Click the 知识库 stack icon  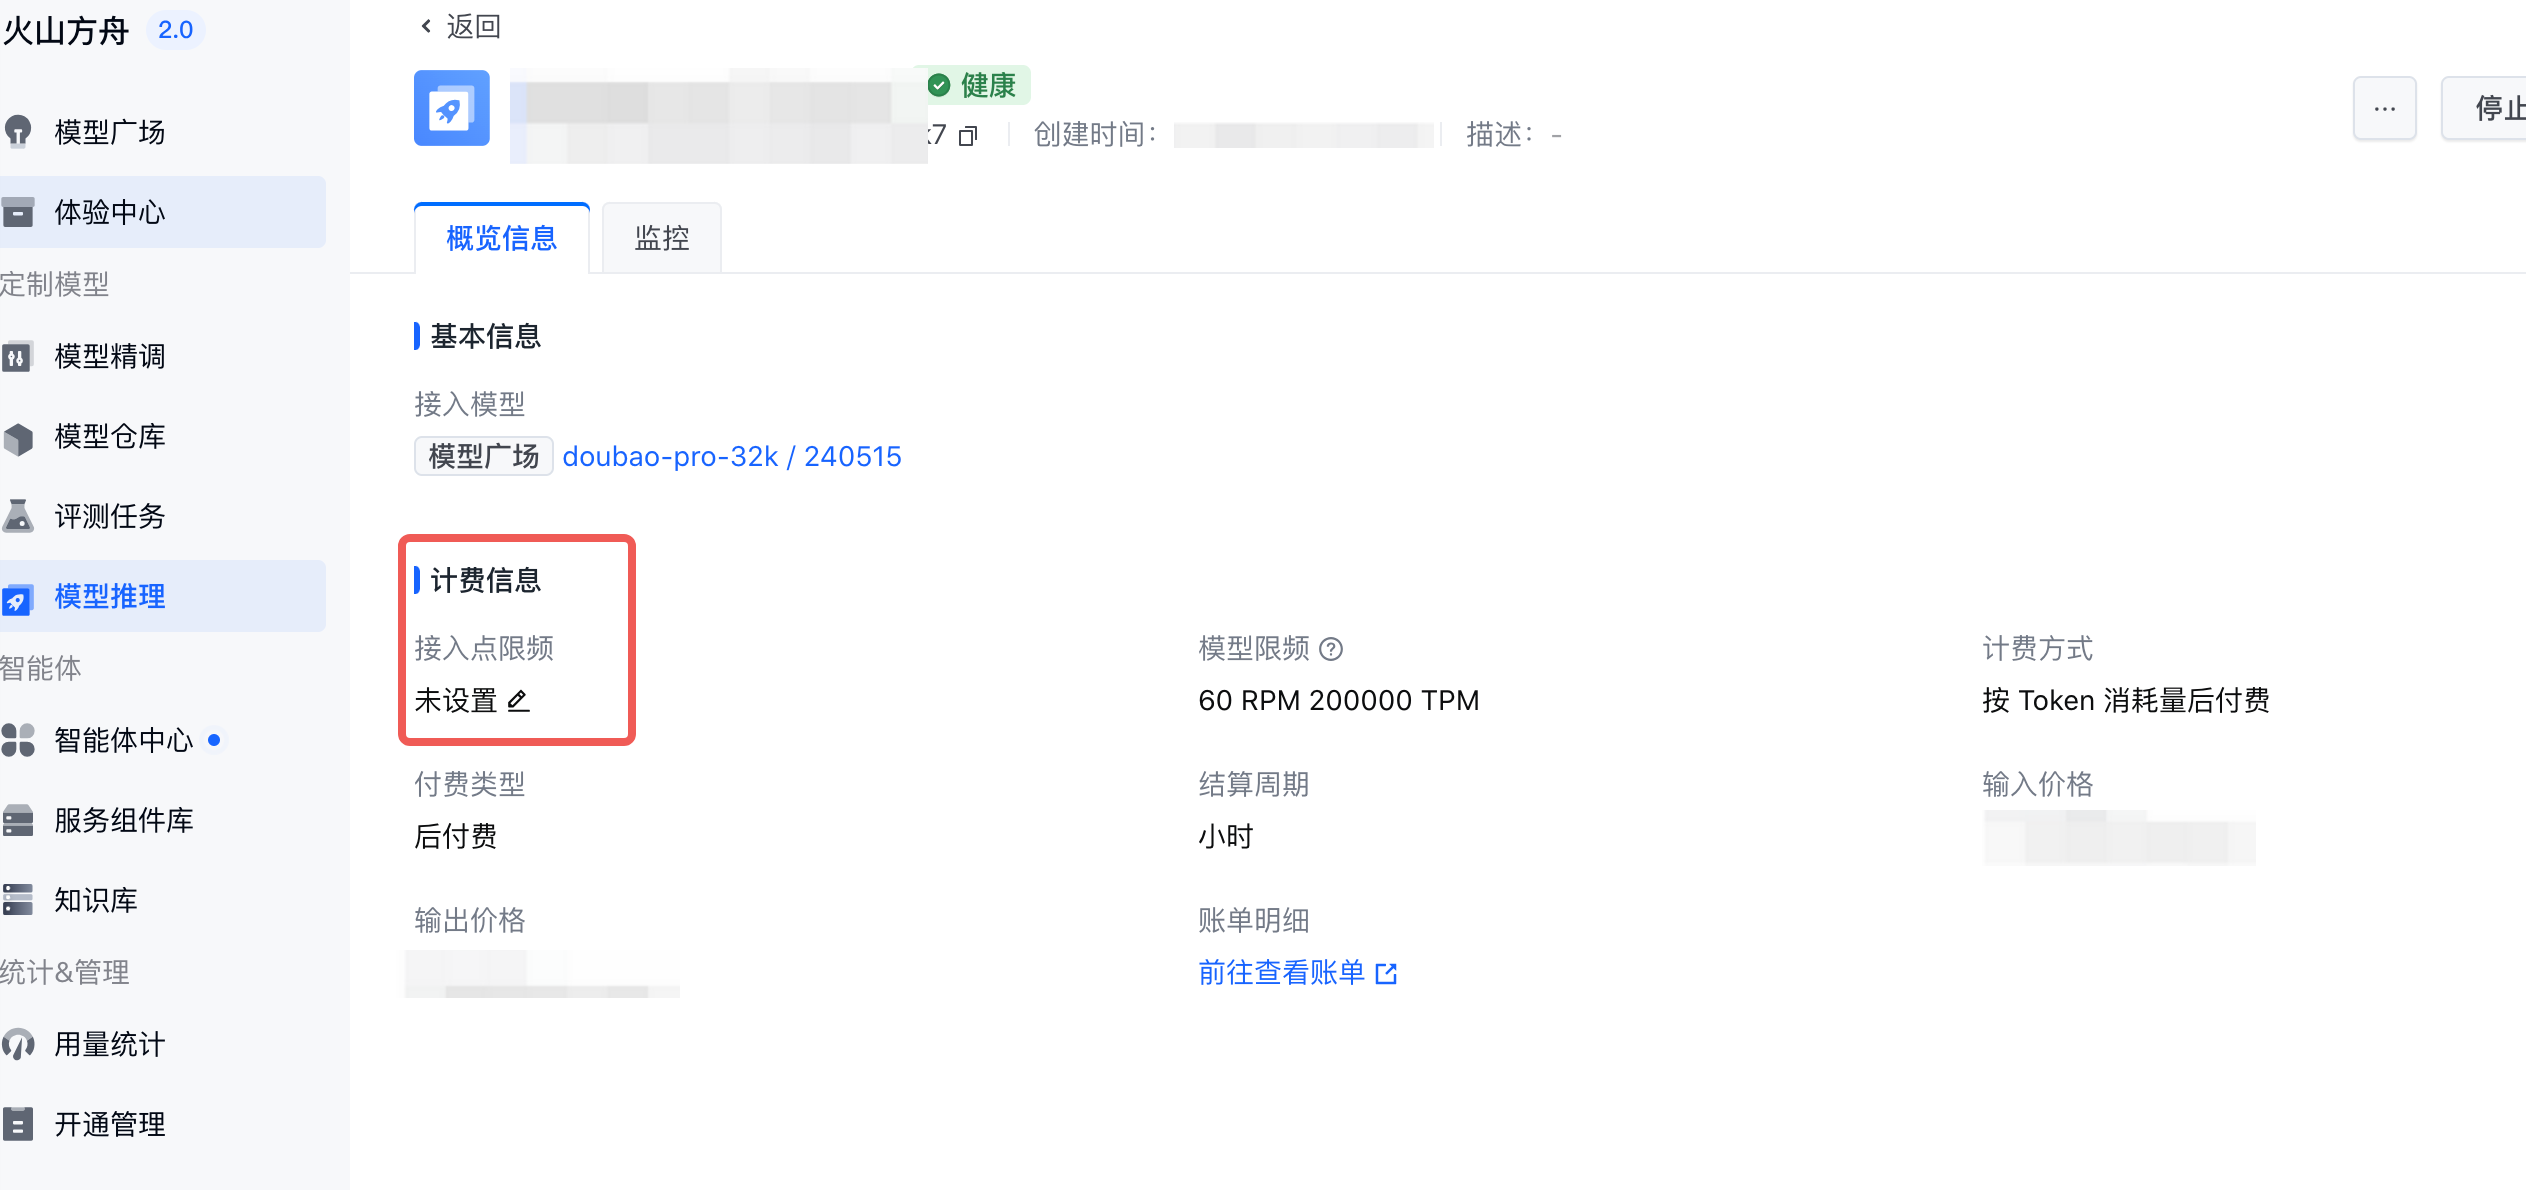point(18,900)
